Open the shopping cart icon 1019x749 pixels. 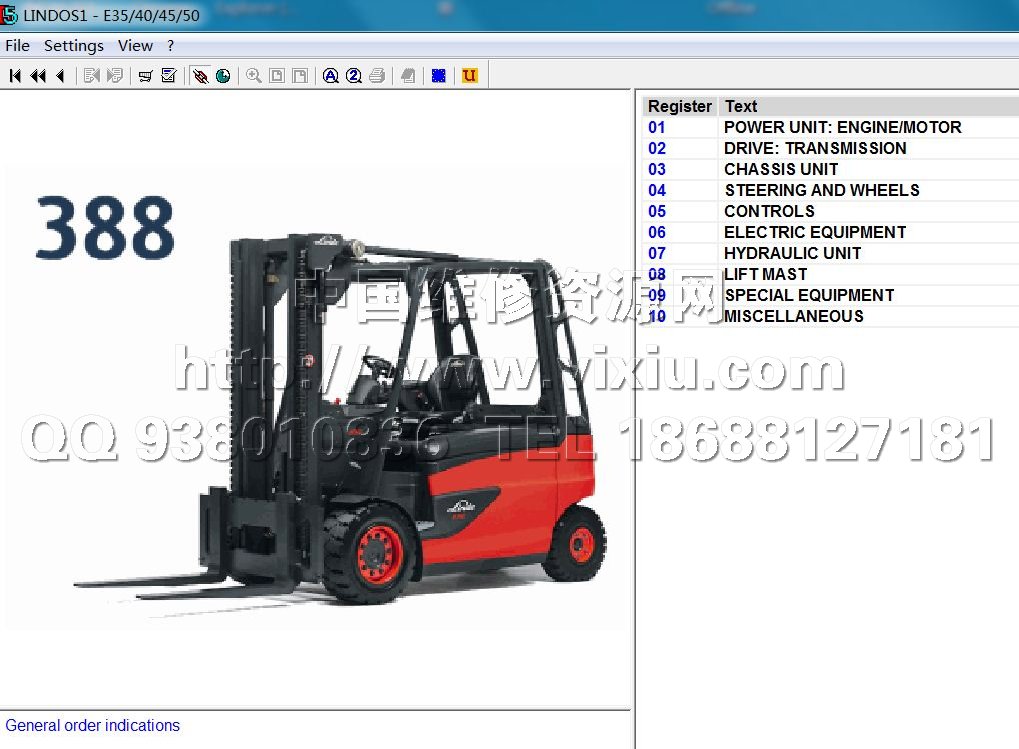(145, 76)
